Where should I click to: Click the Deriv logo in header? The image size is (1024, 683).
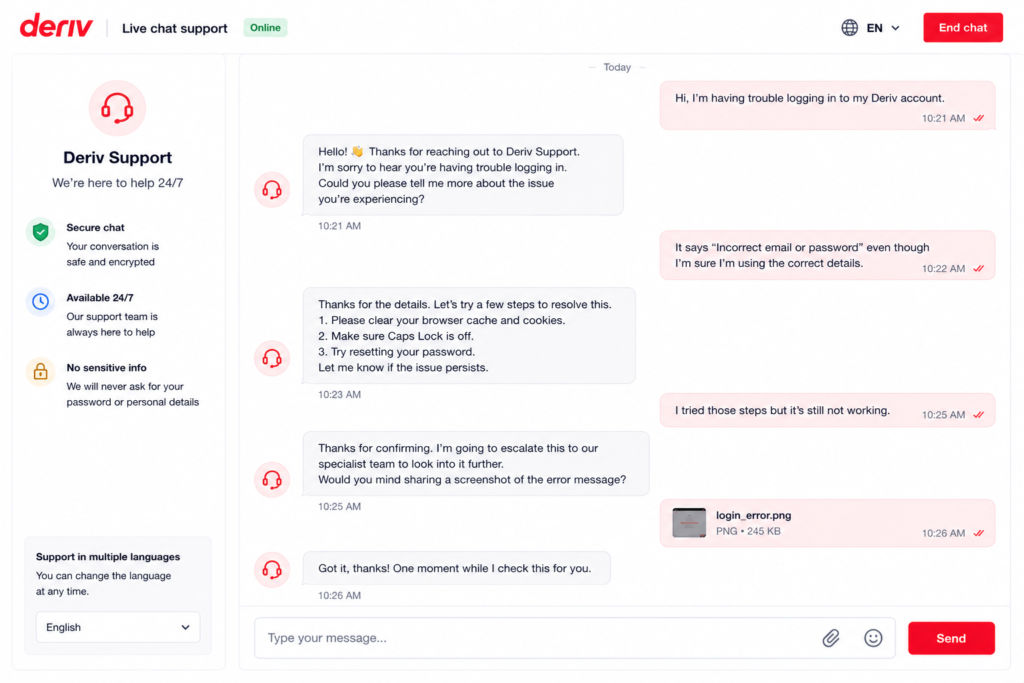click(x=56, y=26)
